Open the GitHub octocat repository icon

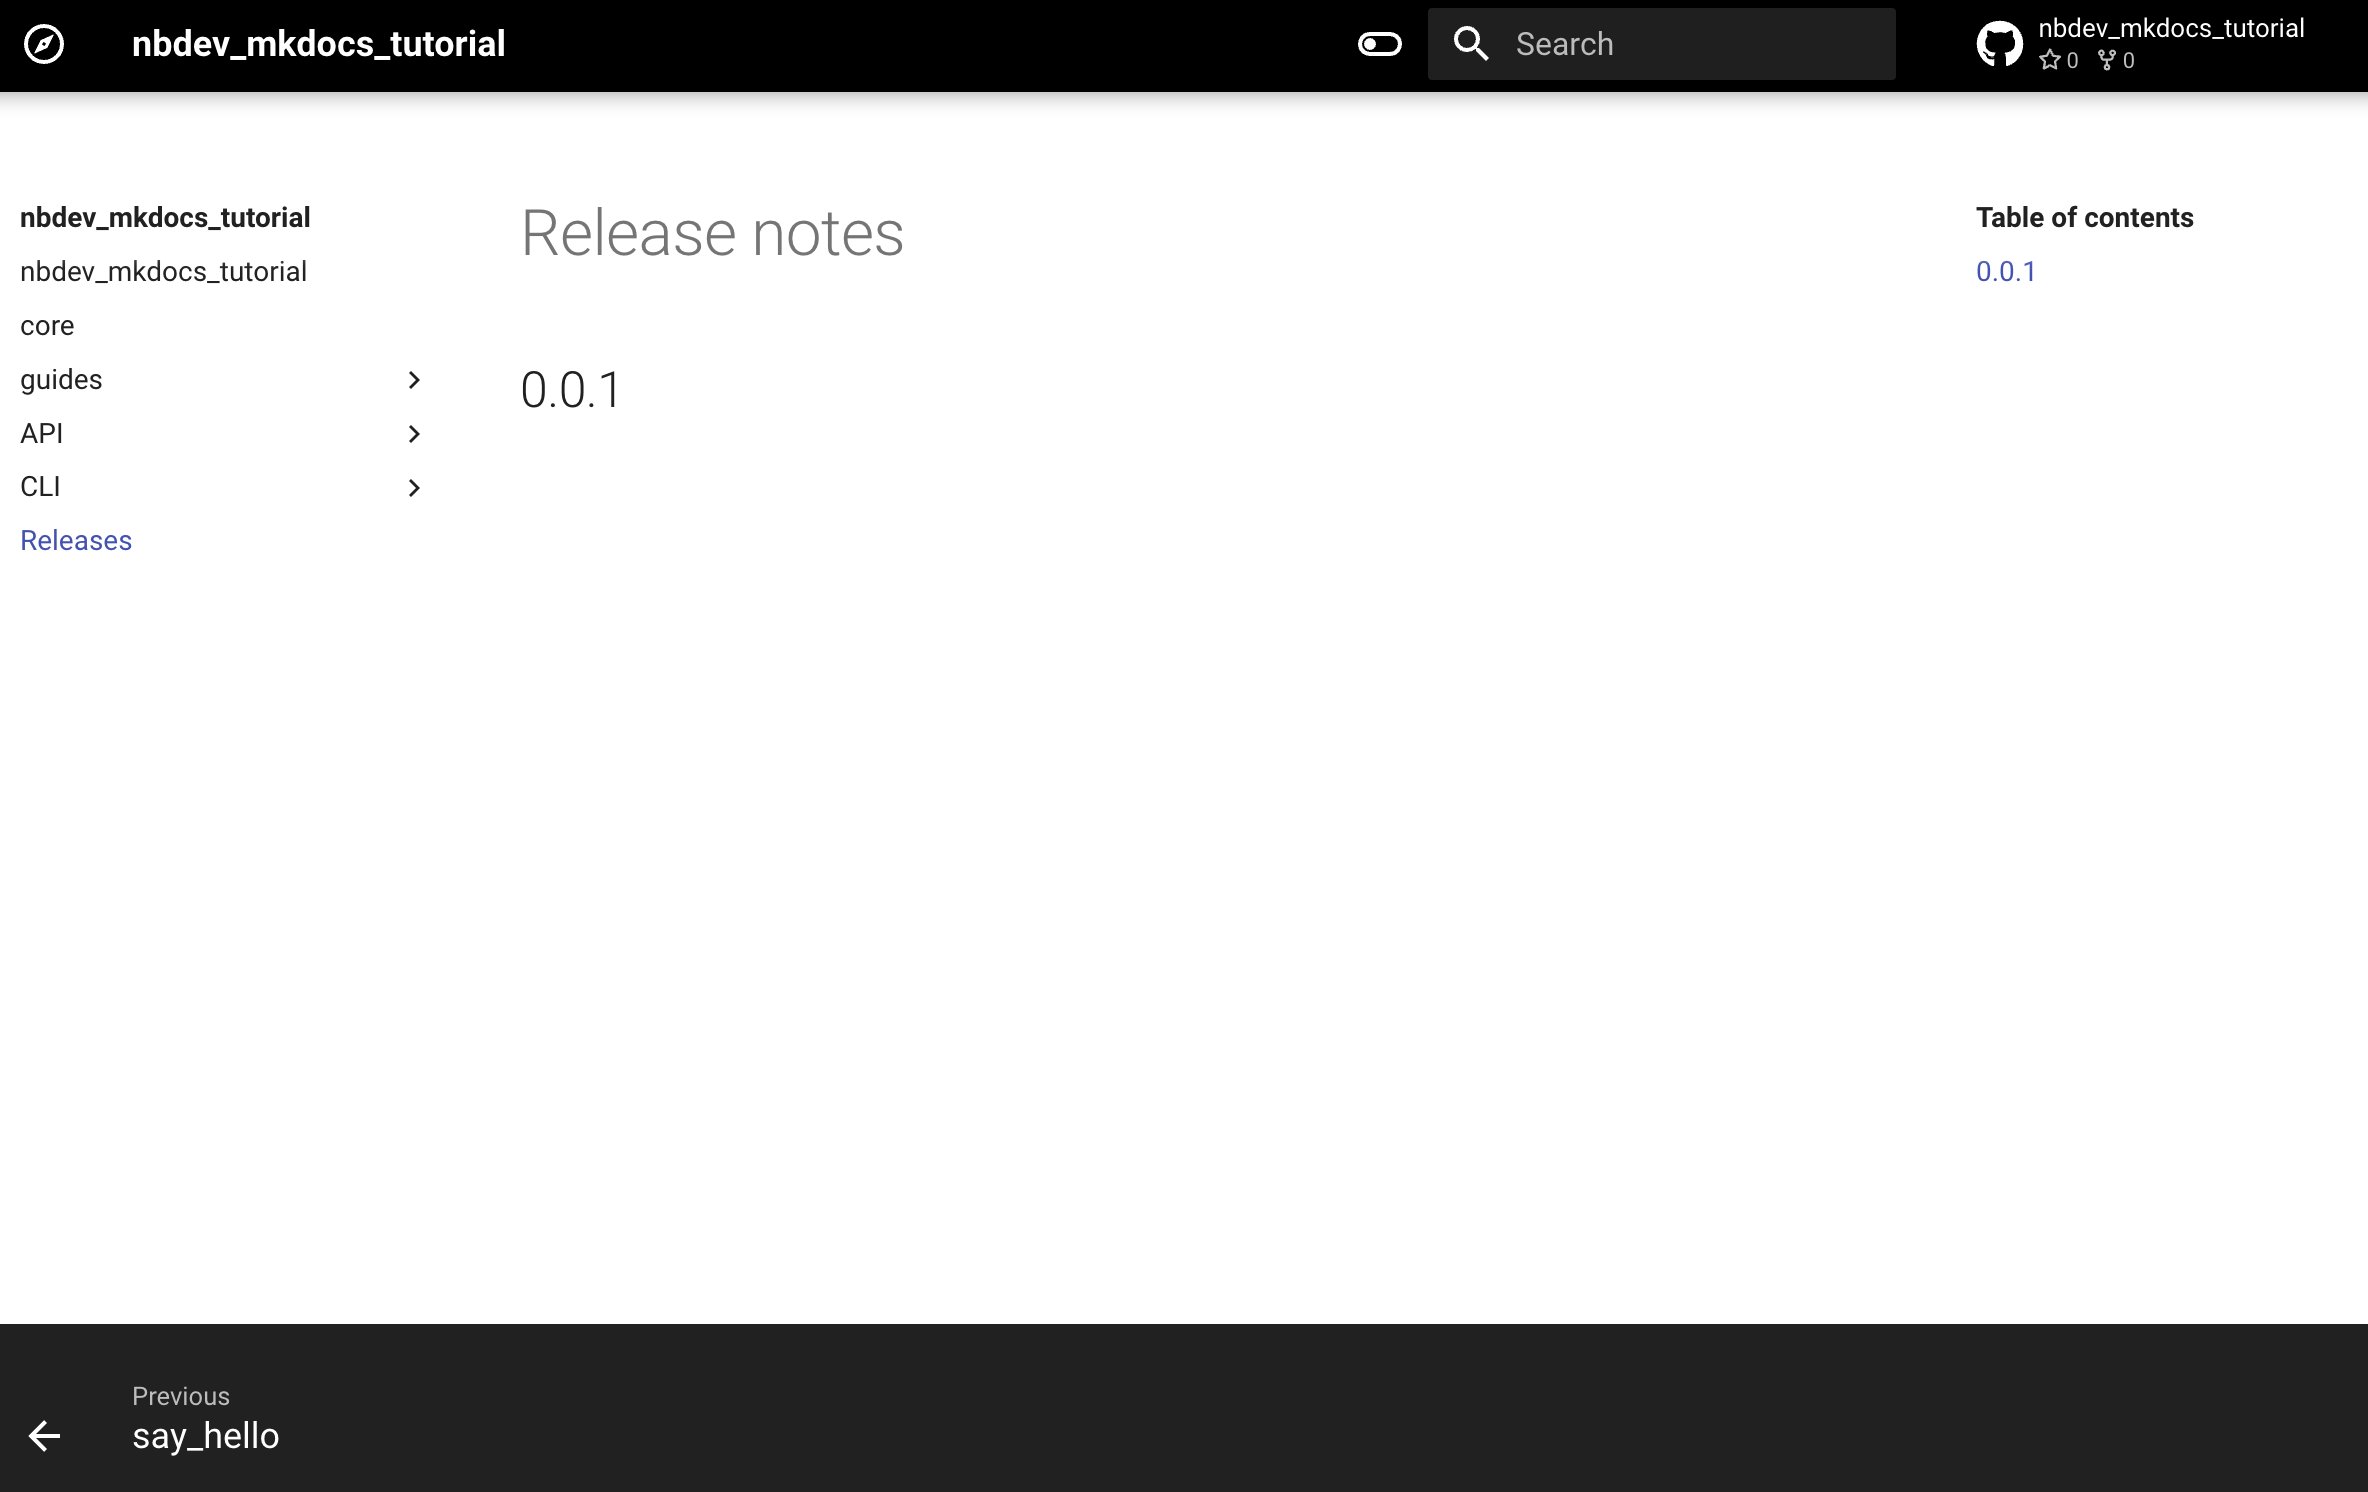click(x=2000, y=44)
